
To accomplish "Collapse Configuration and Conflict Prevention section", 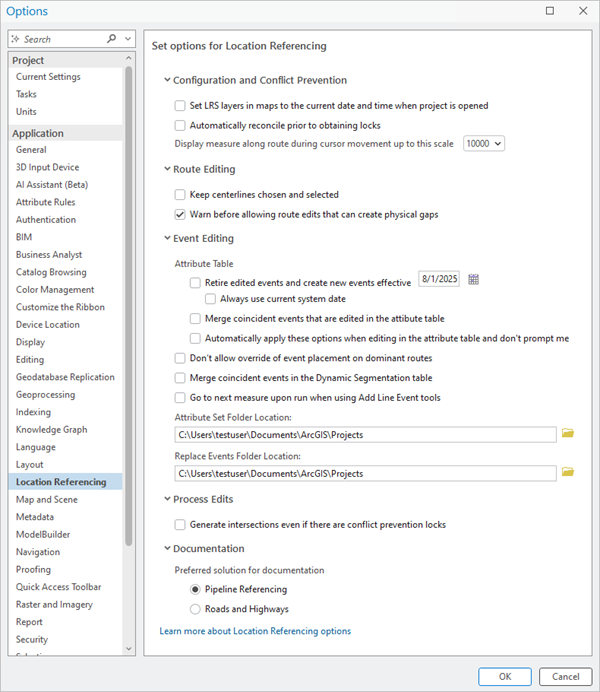I will pos(167,80).
